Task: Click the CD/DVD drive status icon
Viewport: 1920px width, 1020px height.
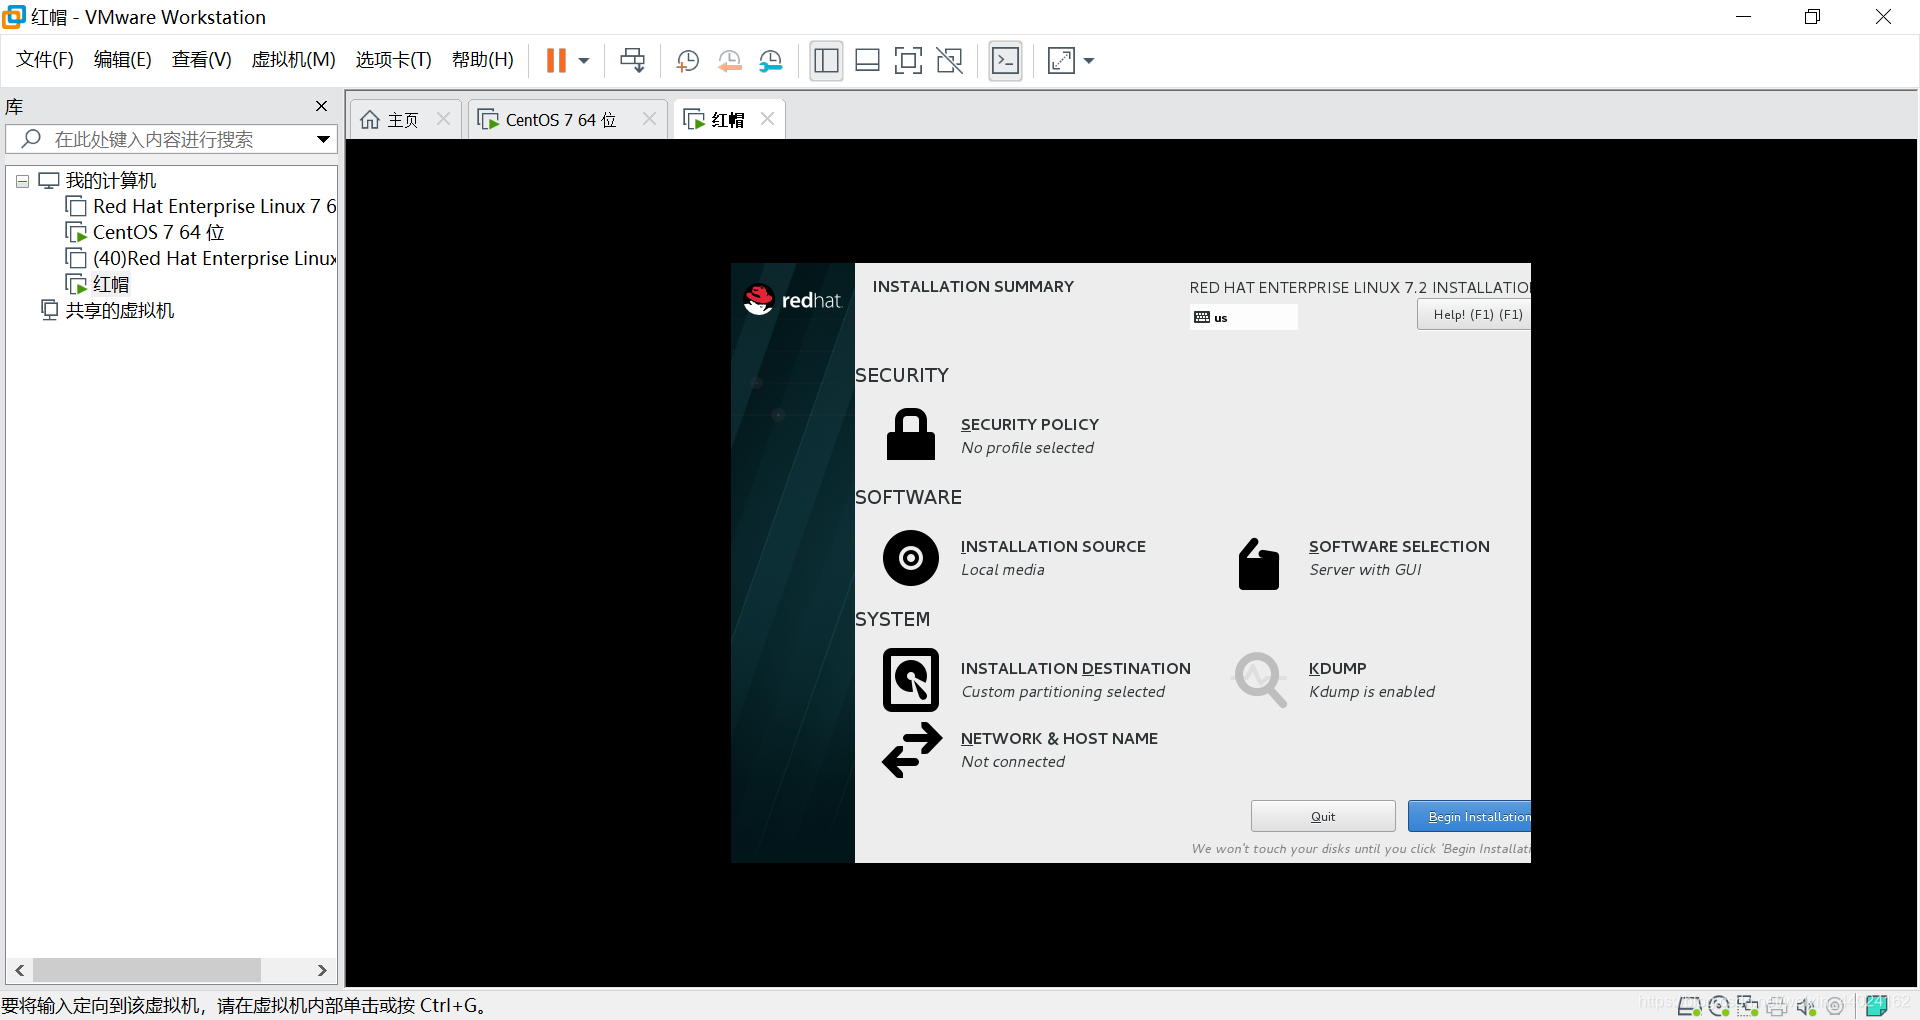Action: [x=1719, y=1006]
